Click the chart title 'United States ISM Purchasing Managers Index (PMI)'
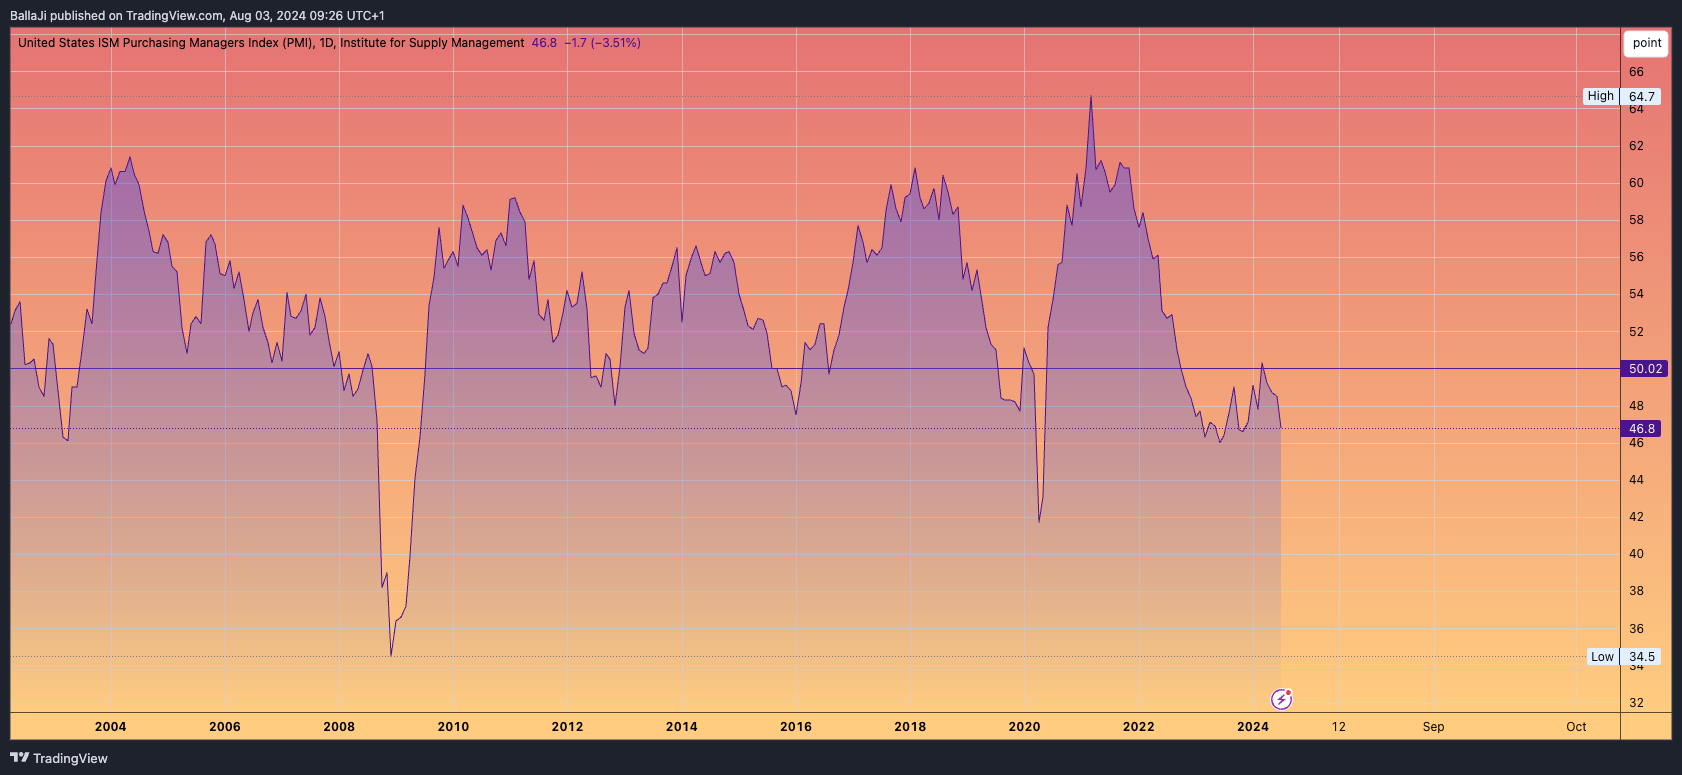This screenshot has width=1682, height=775. point(166,43)
